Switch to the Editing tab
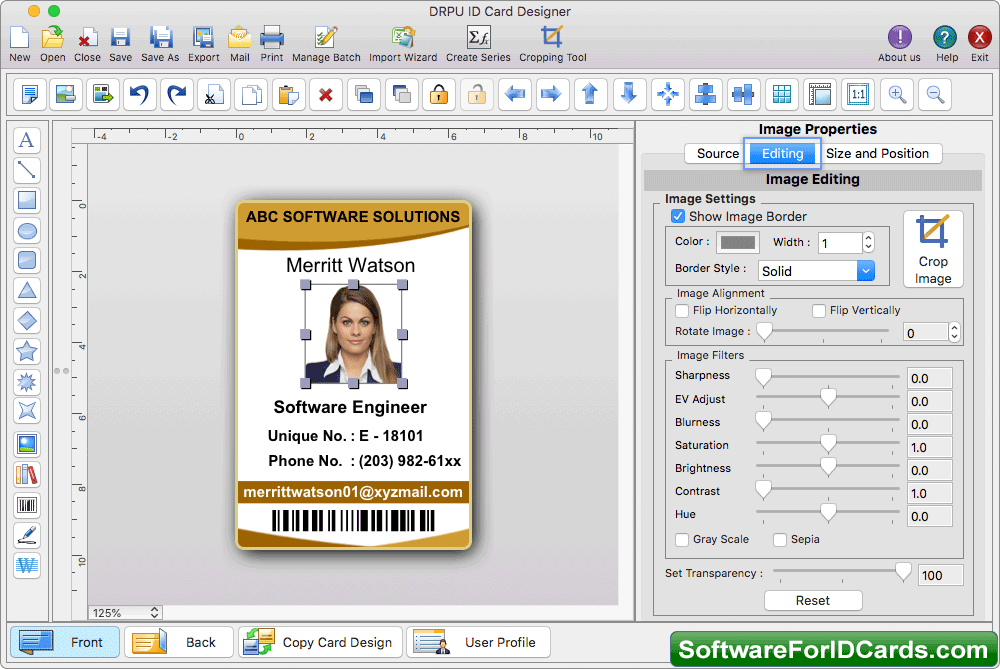Screen dimensions: 1000x669 click(x=782, y=154)
